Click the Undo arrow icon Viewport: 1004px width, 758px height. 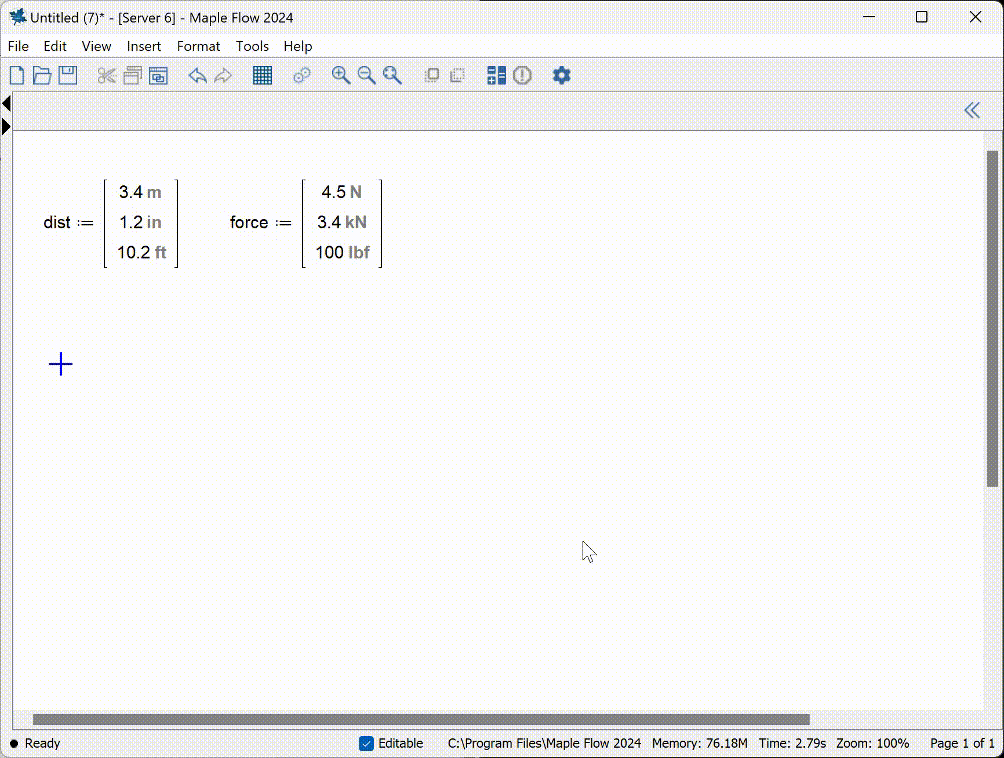click(x=197, y=76)
